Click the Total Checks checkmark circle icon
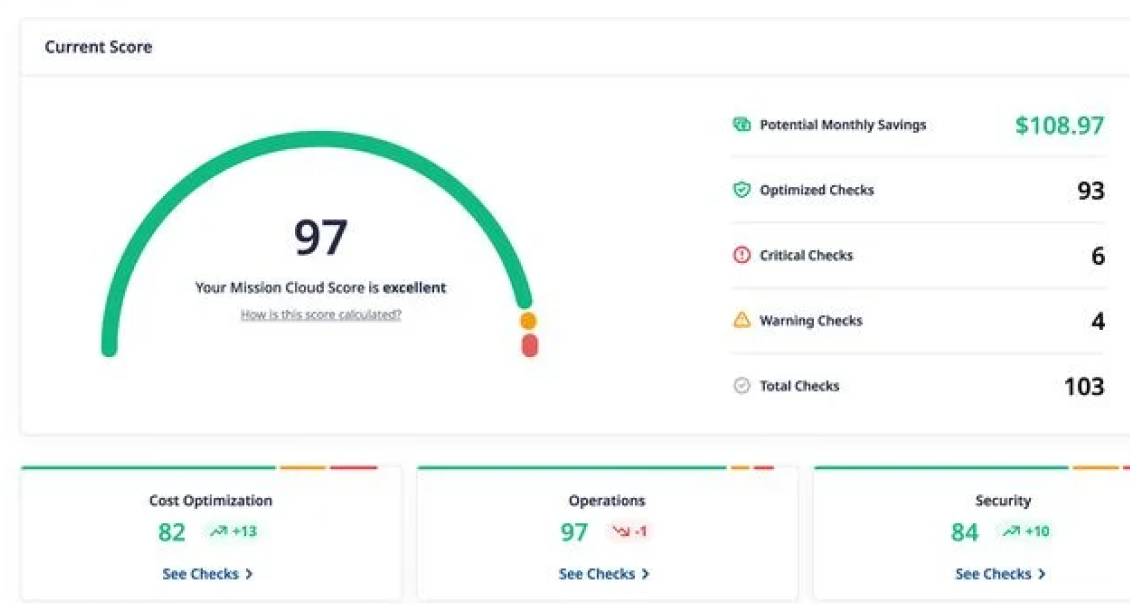This screenshot has height=604, width=1130. (x=742, y=386)
